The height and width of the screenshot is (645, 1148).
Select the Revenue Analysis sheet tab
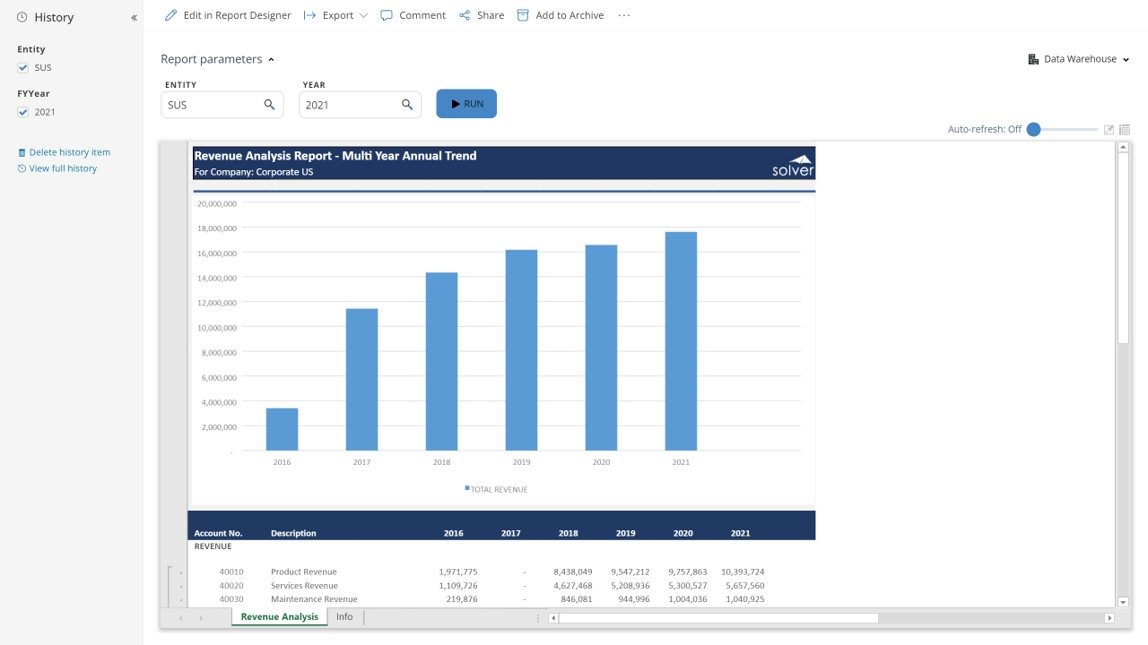(x=279, y=617)
